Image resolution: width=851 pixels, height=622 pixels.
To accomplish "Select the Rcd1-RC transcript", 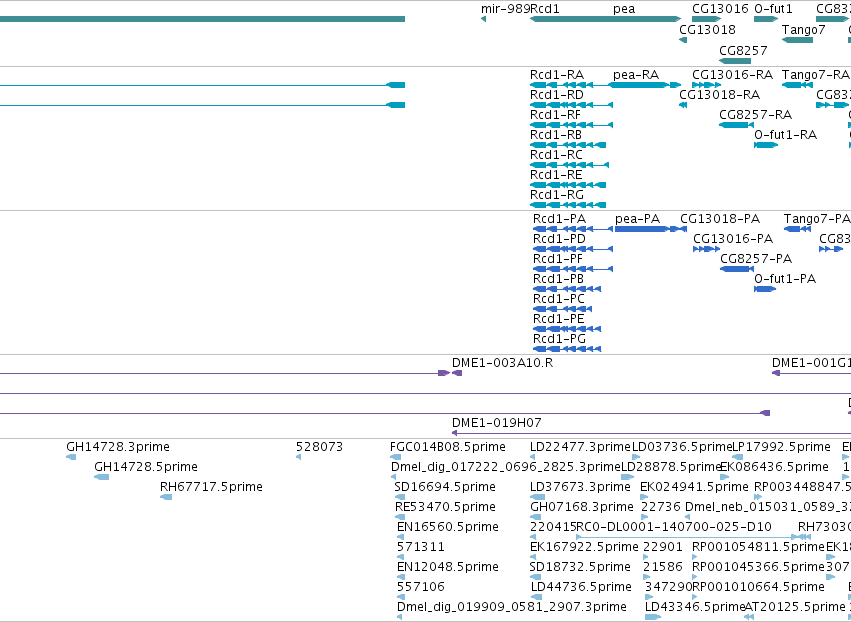I will 569,165.
